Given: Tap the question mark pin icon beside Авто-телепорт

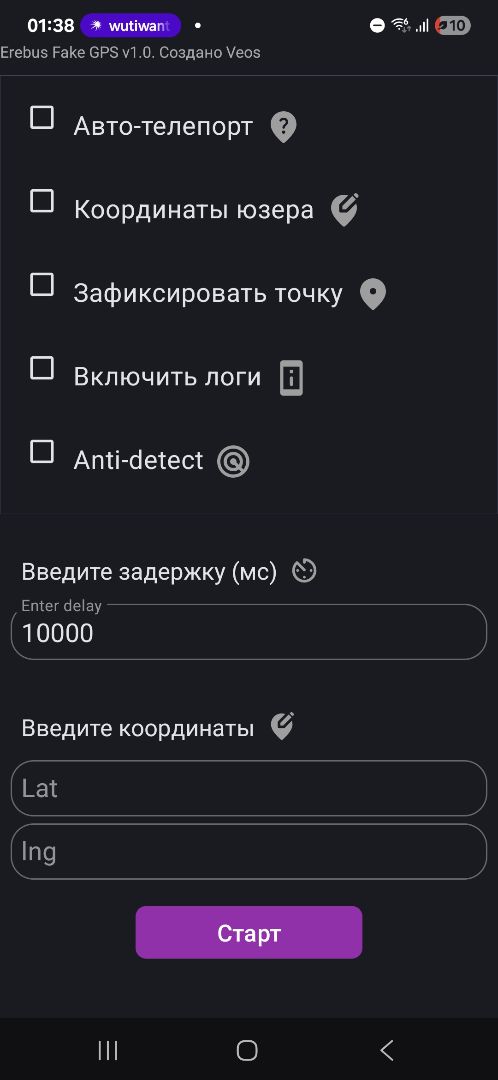Looking at the screenshot, I should (x=283, y=127).
